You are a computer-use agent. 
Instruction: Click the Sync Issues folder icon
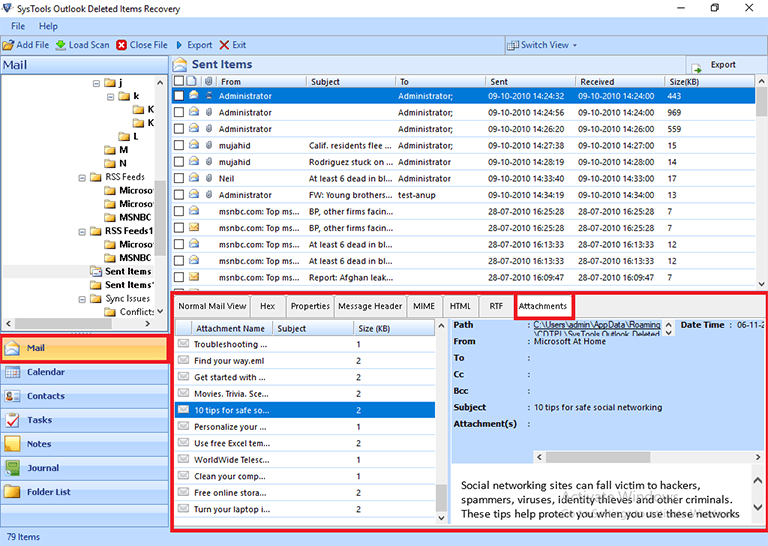(96, 298)
